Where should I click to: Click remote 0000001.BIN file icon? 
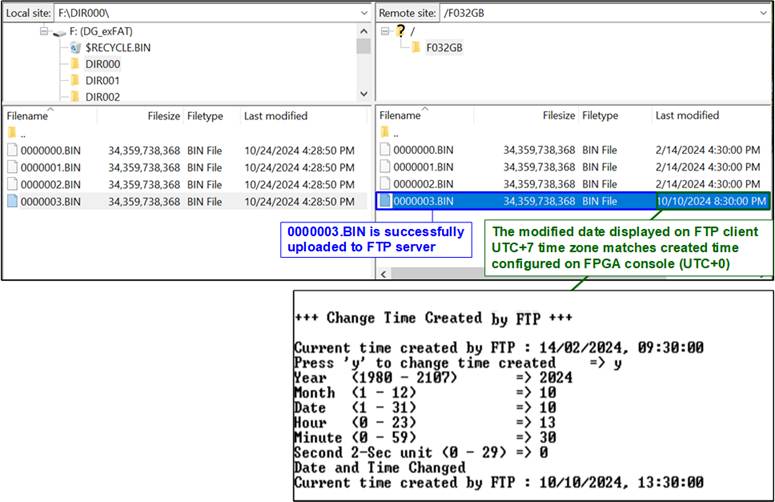(385, 167)
